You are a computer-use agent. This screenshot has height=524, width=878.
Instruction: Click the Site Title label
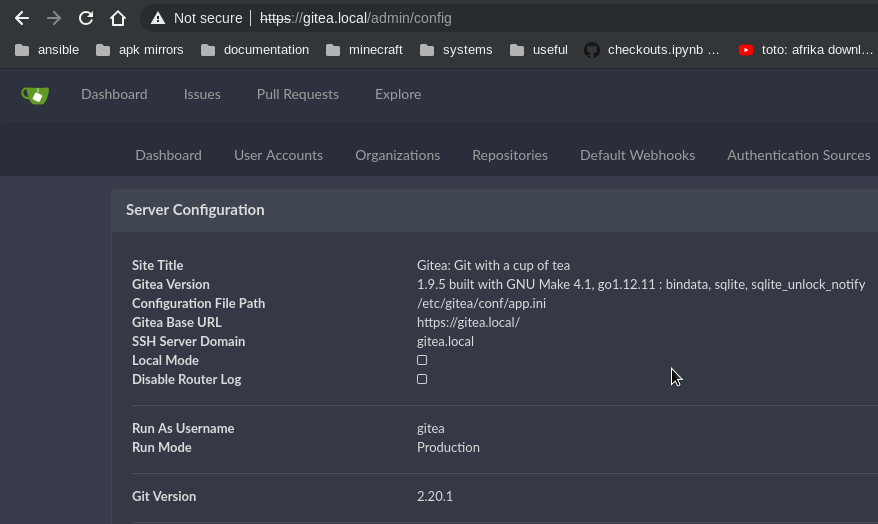point(157,265)
